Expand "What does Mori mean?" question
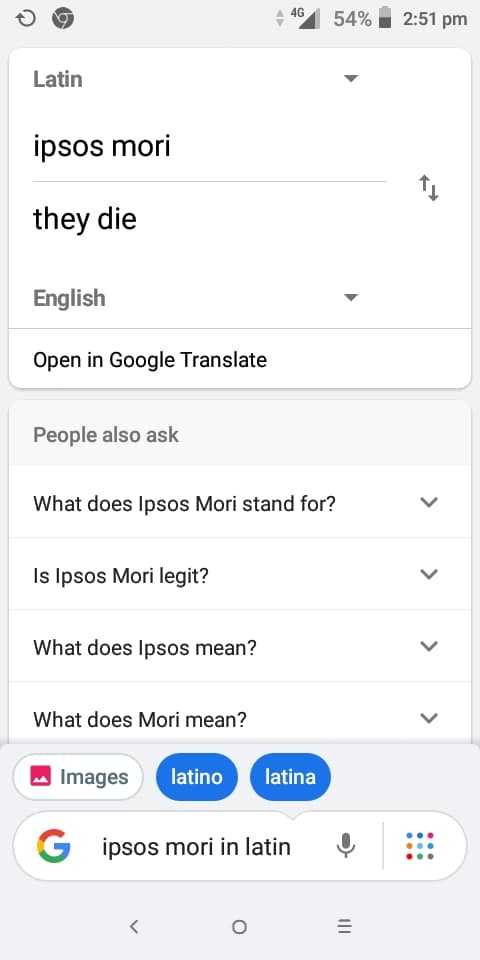The width and height of the screenshot is (480, 960). point(240,718)
